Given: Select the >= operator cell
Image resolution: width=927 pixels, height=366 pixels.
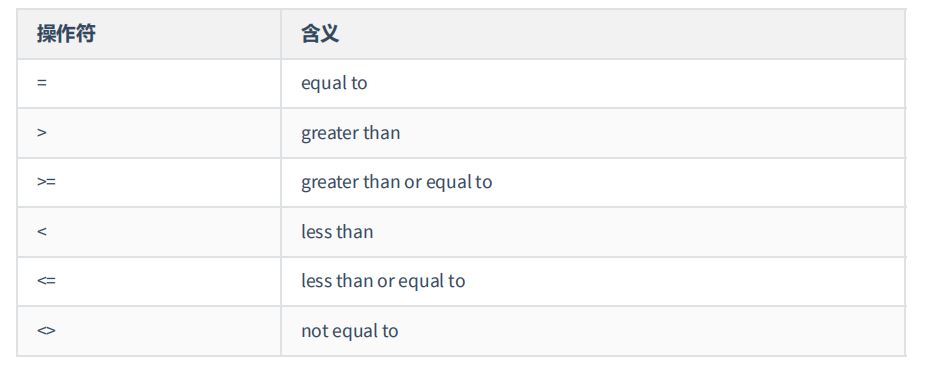Looking at the screenshot, I should coord(149,182).
